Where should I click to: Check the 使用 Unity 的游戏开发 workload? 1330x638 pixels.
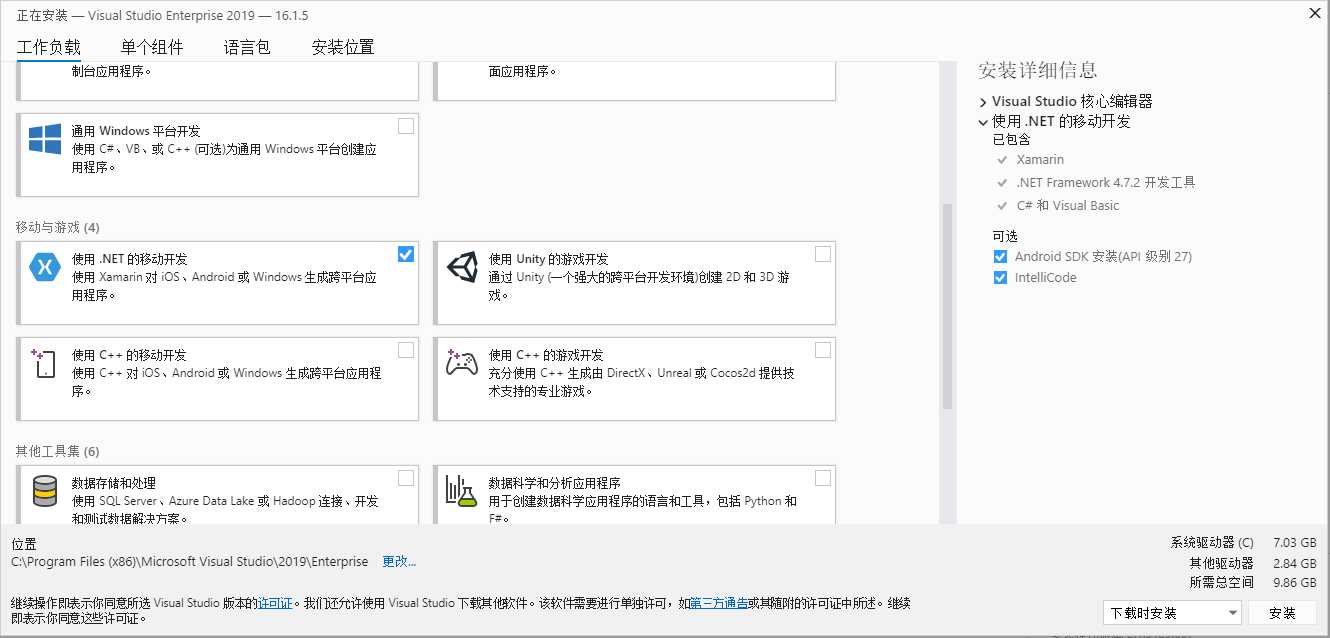pos(823,254)
